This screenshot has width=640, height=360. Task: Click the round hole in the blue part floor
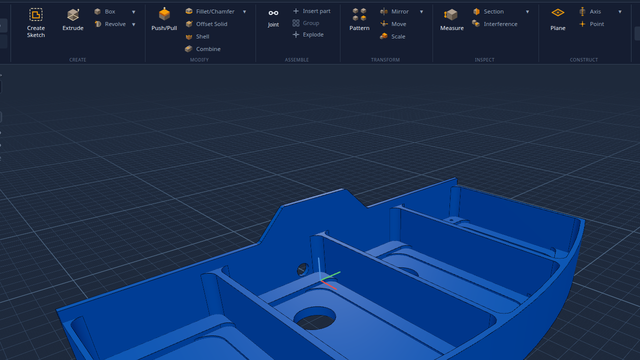[x=315, y=318]
